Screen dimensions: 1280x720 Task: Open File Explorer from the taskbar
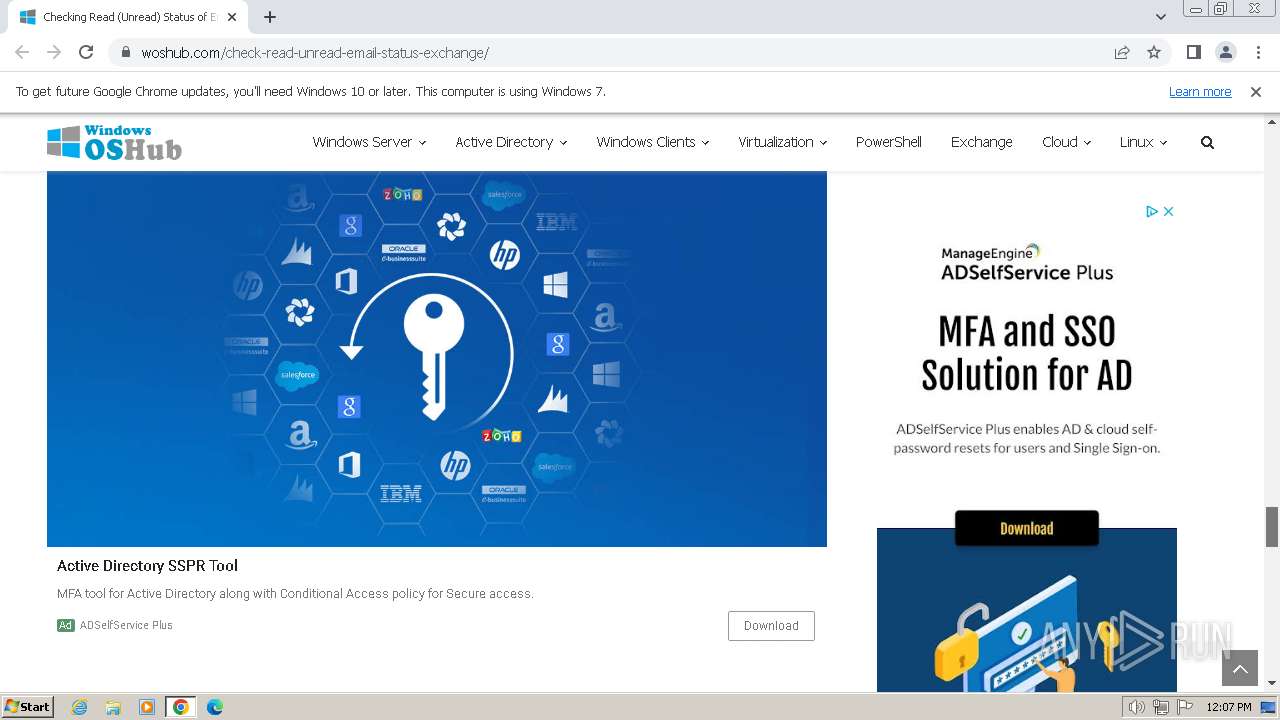113,707
